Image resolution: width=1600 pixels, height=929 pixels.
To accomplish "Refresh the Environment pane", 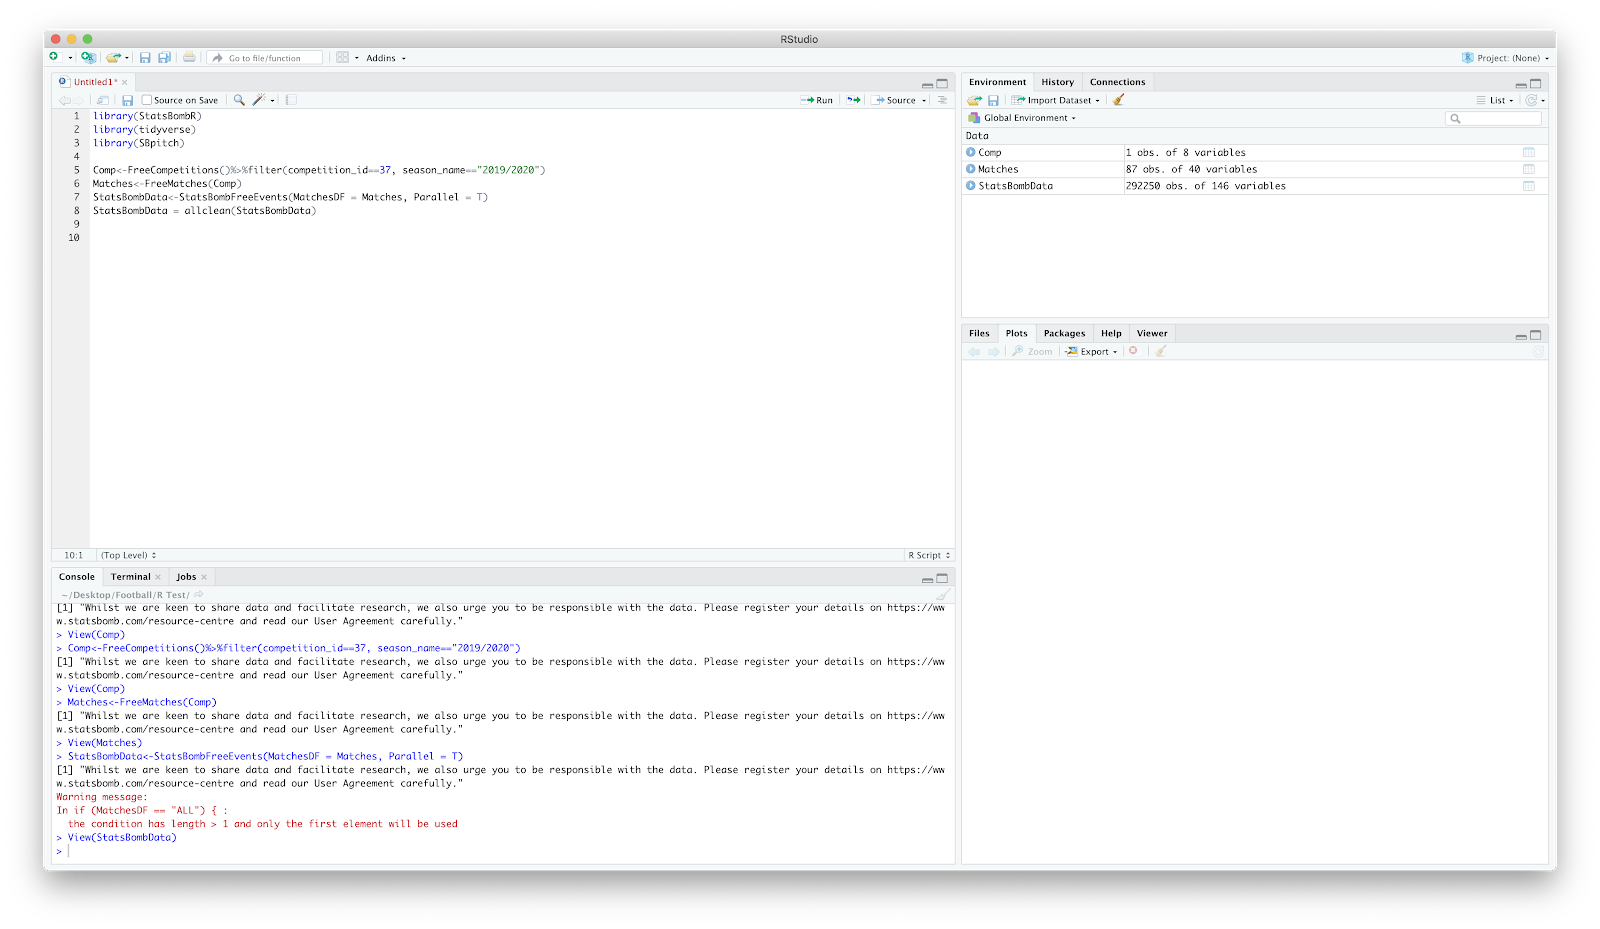I will pyautogui.click(x=1531, y=100).
